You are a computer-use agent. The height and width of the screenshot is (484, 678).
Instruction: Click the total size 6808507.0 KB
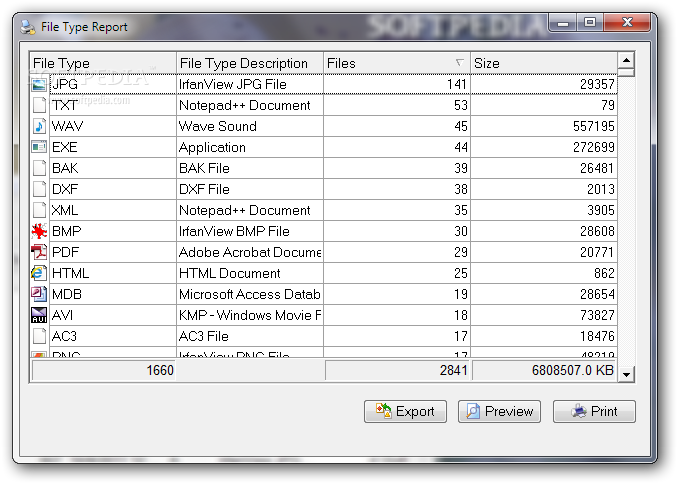pyautogui.click(x=572, y=370)
